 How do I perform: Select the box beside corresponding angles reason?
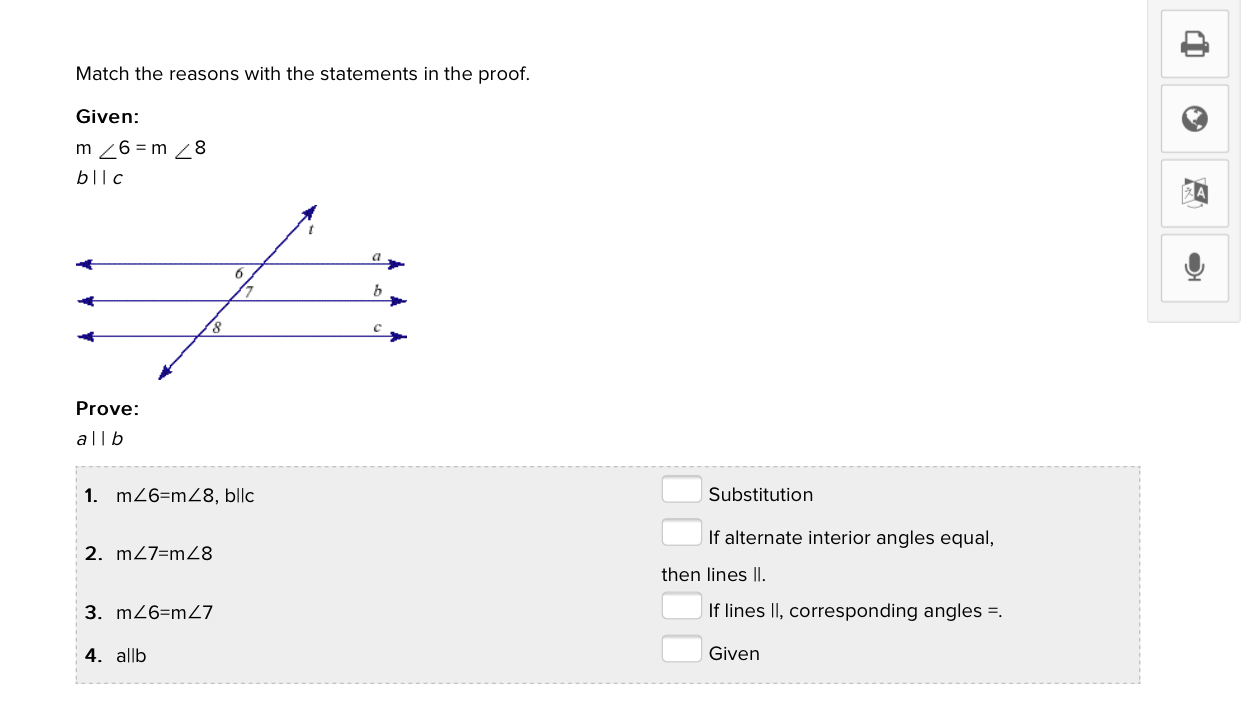[681, 606]
